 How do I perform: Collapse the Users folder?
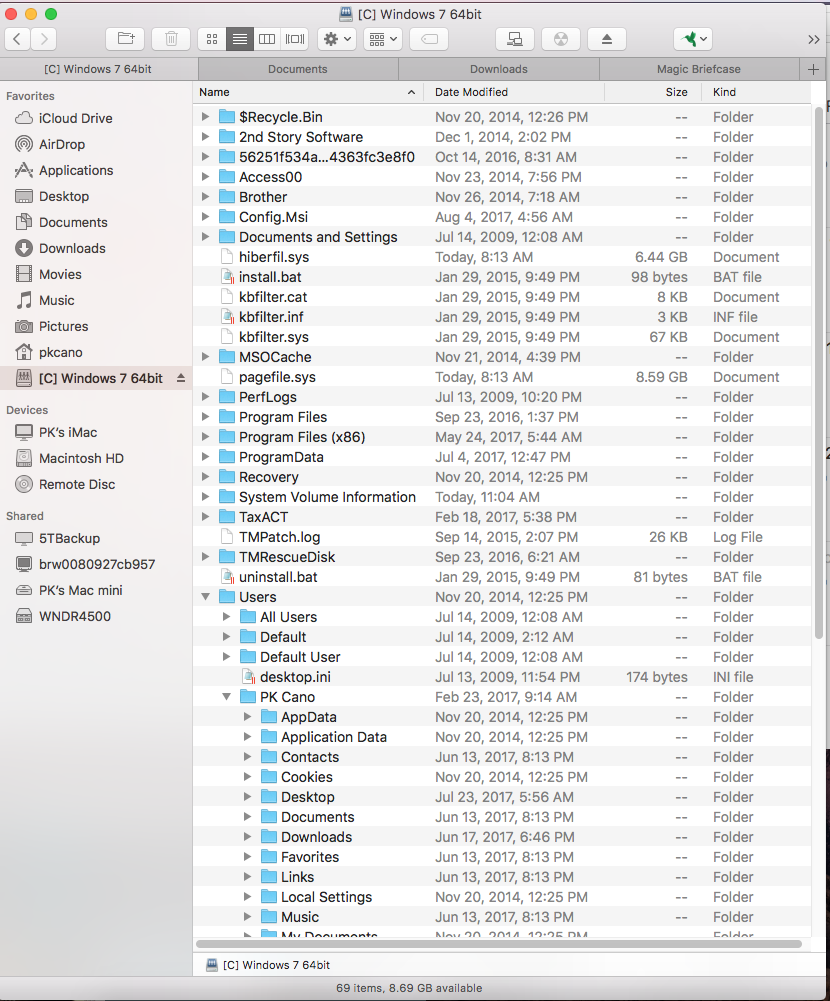pyautogui.click(x=206, y=597)
